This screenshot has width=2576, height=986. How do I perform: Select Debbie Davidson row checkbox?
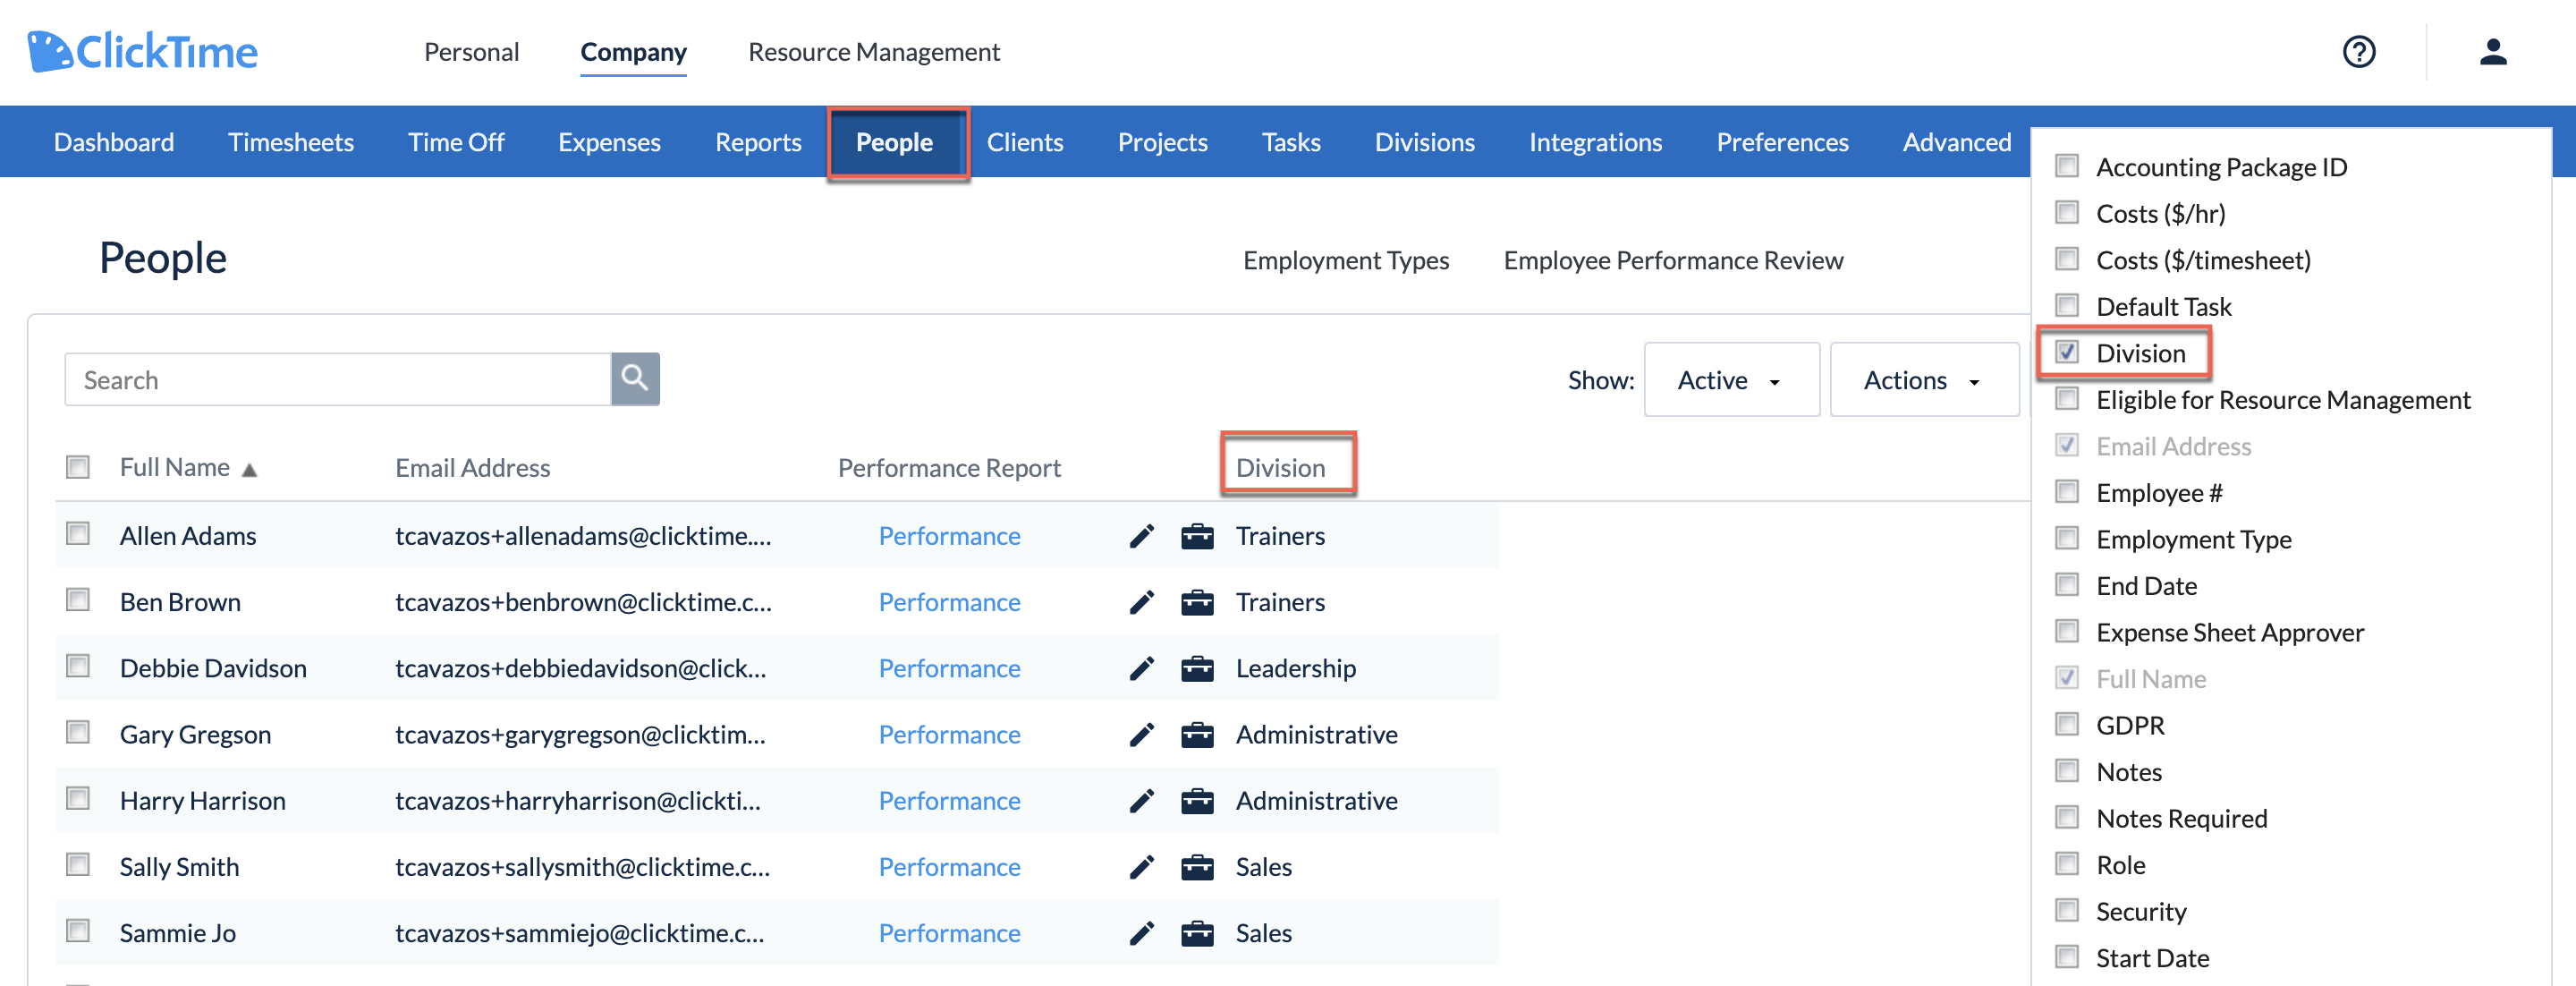78,666
